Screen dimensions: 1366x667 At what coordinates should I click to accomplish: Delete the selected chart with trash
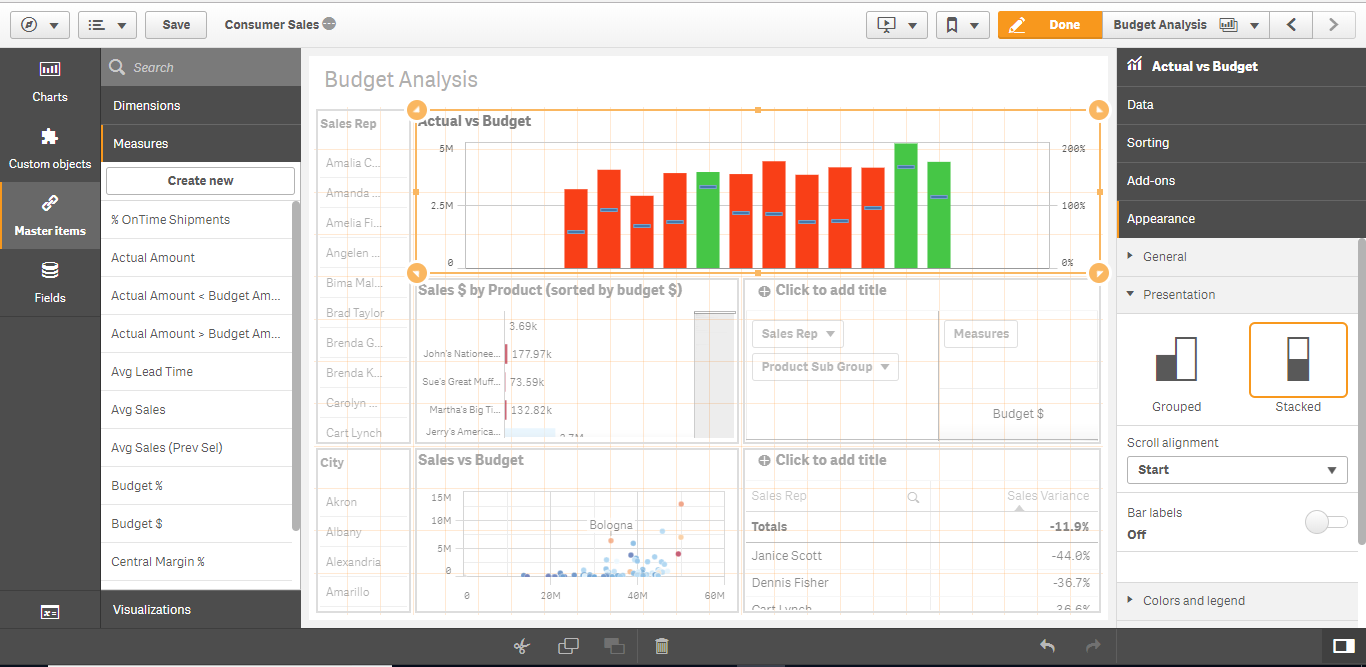pos(661,646)
